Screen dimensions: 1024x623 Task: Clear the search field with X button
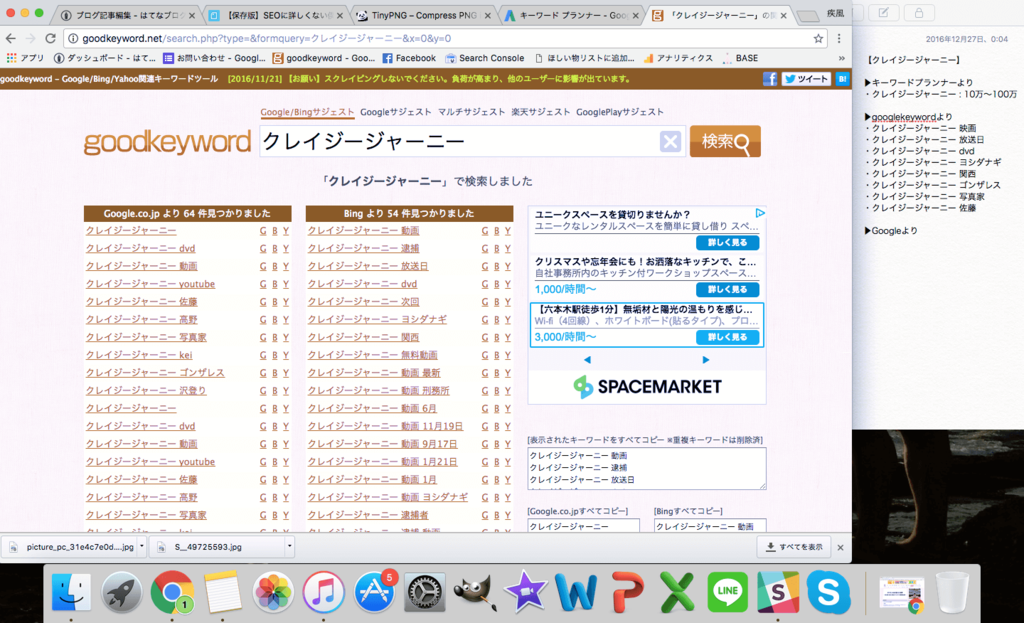coord(670,141)
